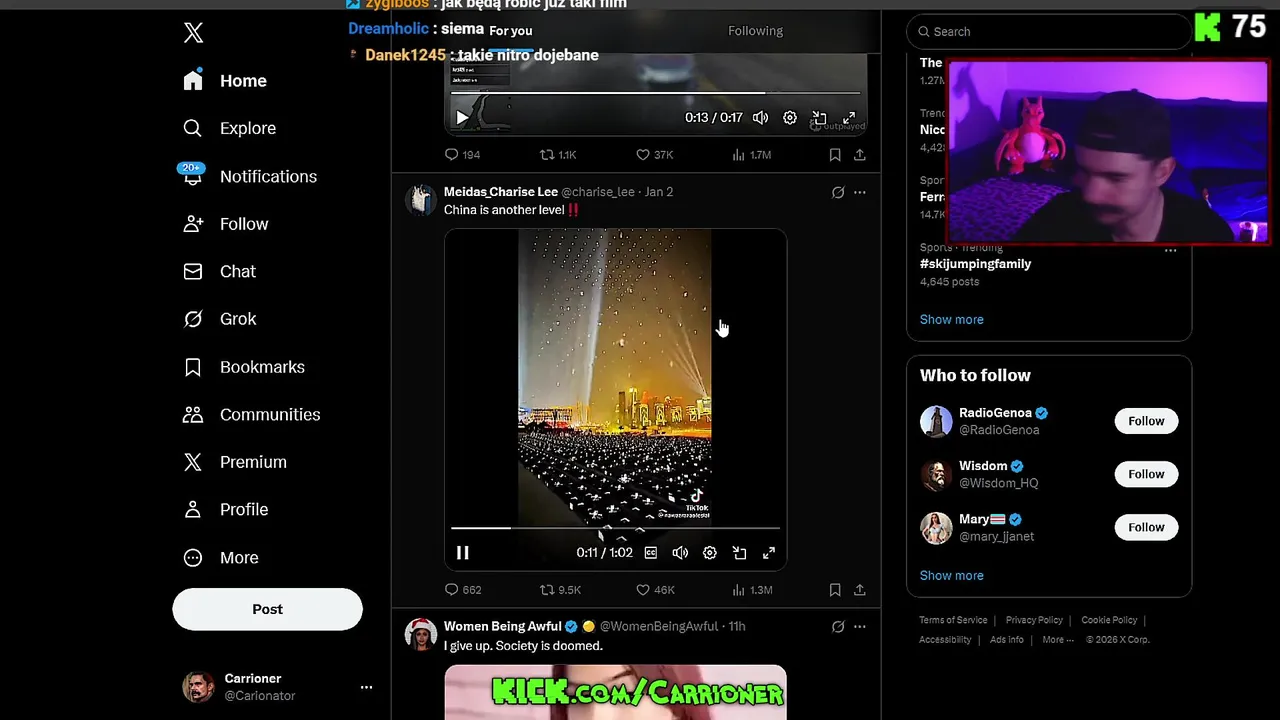Follow RadioGenoa

click(1146, 421)
